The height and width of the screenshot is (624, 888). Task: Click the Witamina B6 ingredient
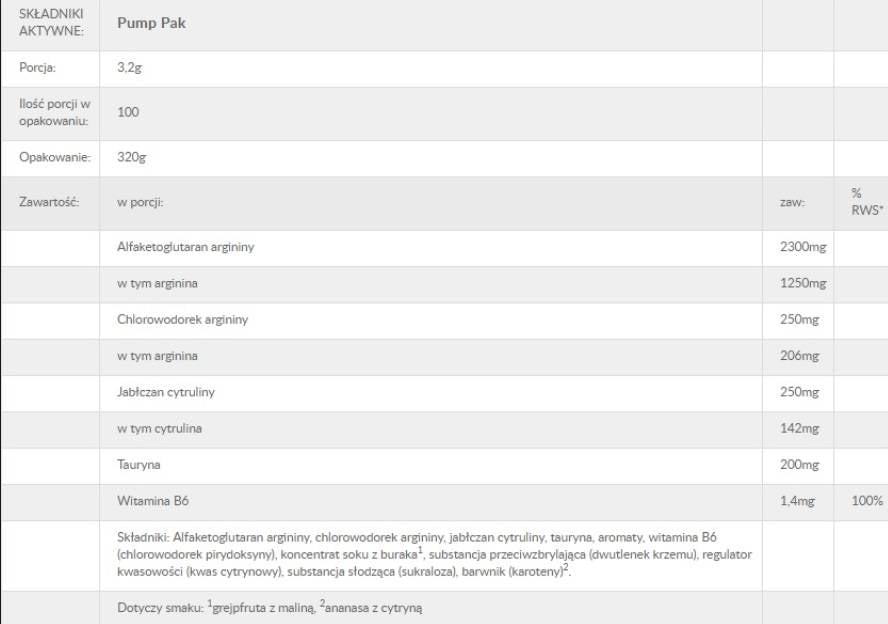point(152,501)
